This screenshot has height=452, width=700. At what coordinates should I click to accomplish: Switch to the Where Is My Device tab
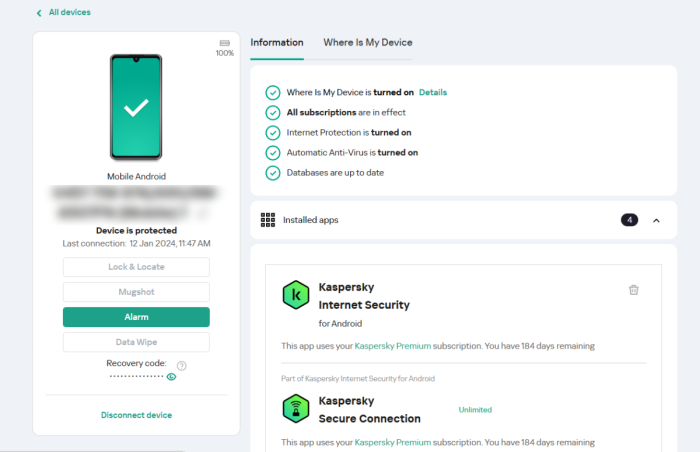point(367,43)
